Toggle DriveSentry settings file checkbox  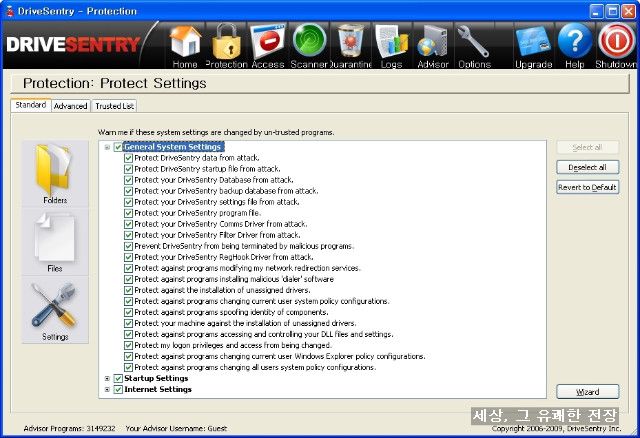tap(128, 202)
